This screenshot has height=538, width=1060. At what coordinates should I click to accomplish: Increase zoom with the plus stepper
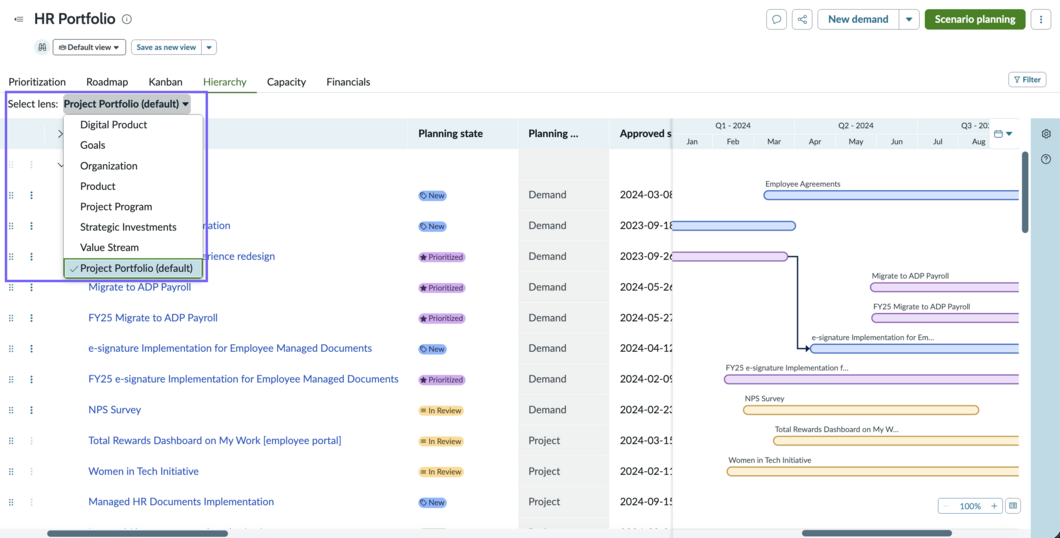point(994,506)
